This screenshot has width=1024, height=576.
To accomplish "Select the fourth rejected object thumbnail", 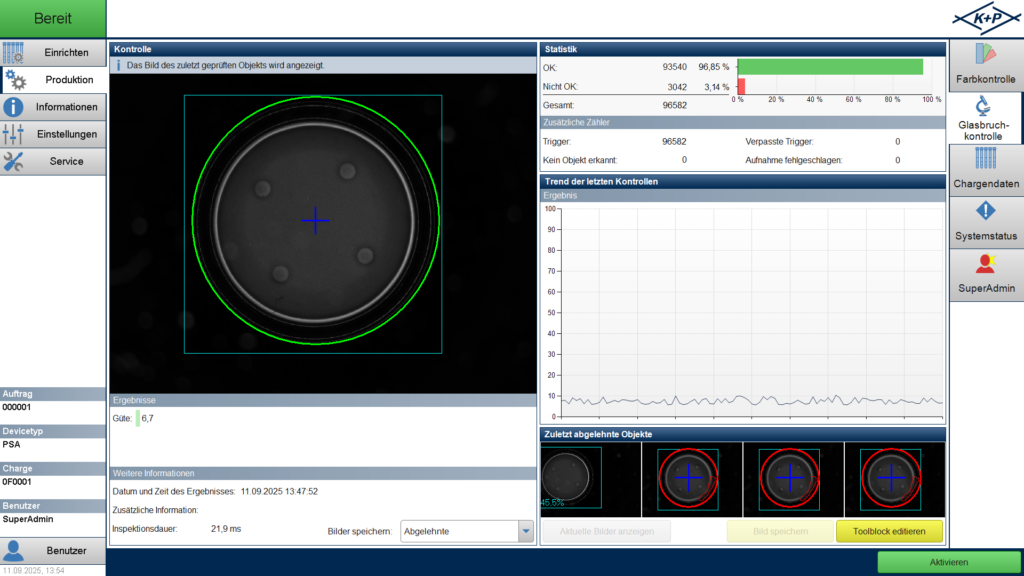I will pyautogui.click(x=894, y=479).
